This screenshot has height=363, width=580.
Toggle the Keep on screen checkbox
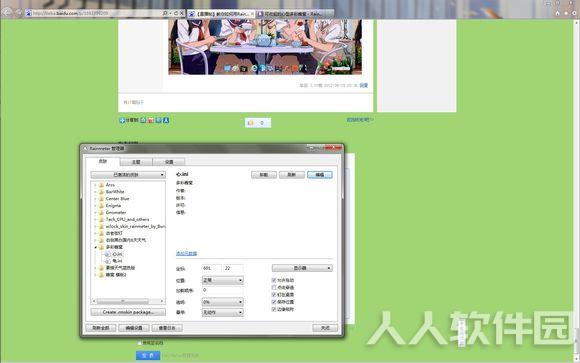pos(274,295)
